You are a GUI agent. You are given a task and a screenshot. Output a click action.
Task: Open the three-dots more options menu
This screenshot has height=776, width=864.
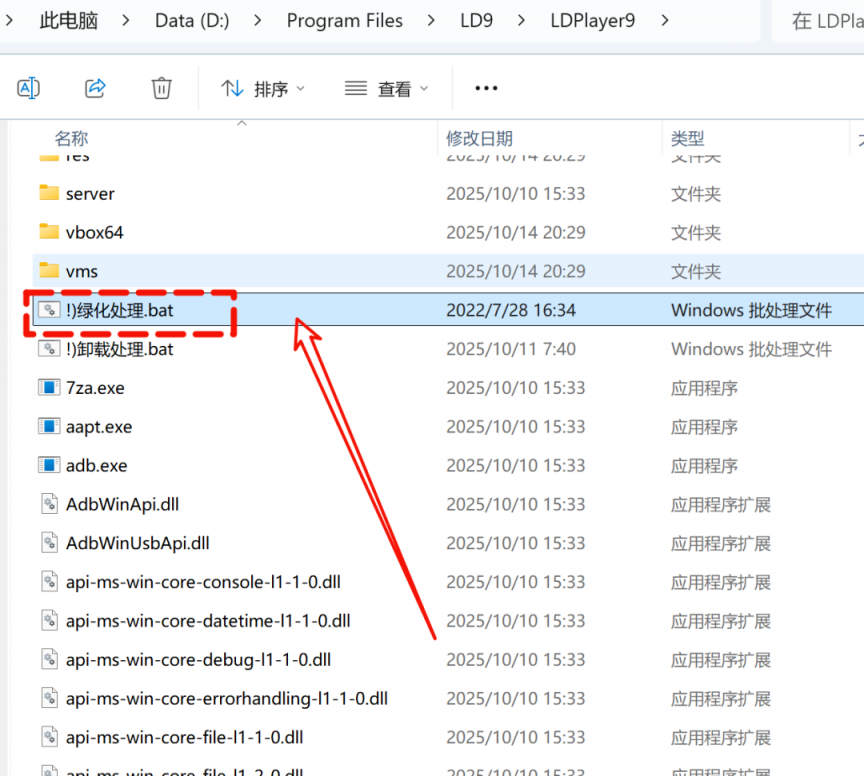pyautogui.click(x=486, y=88)
